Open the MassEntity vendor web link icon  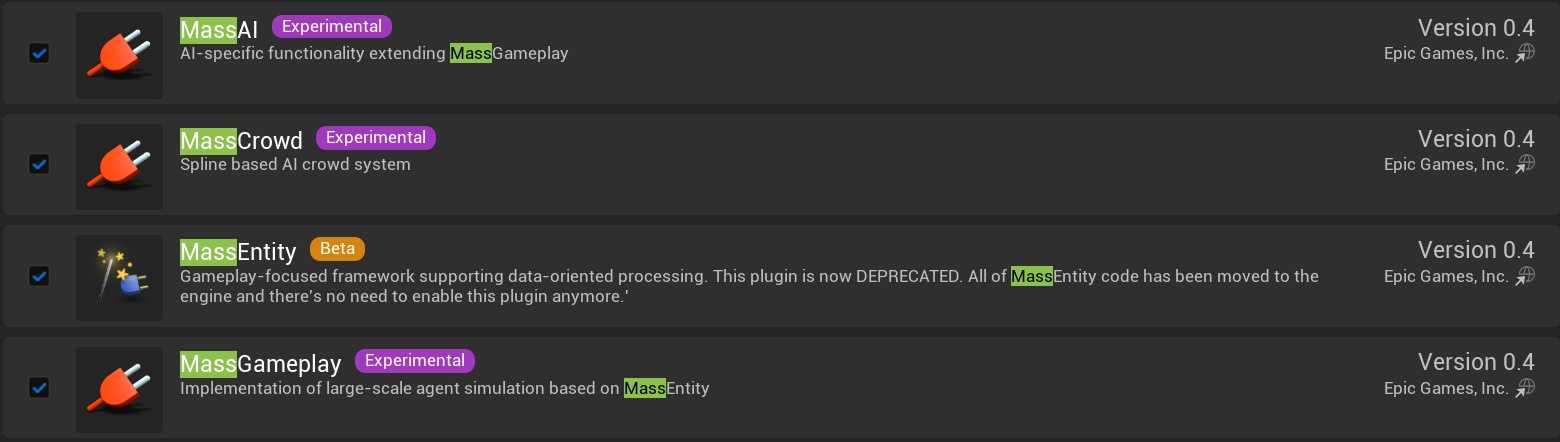pos(1525,276)
